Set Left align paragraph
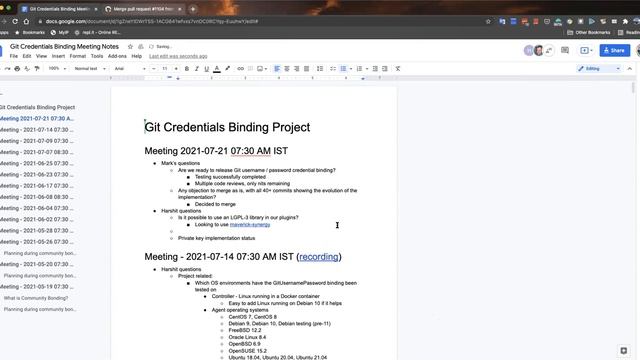This screenshot has width=640, height=360. 277,69
